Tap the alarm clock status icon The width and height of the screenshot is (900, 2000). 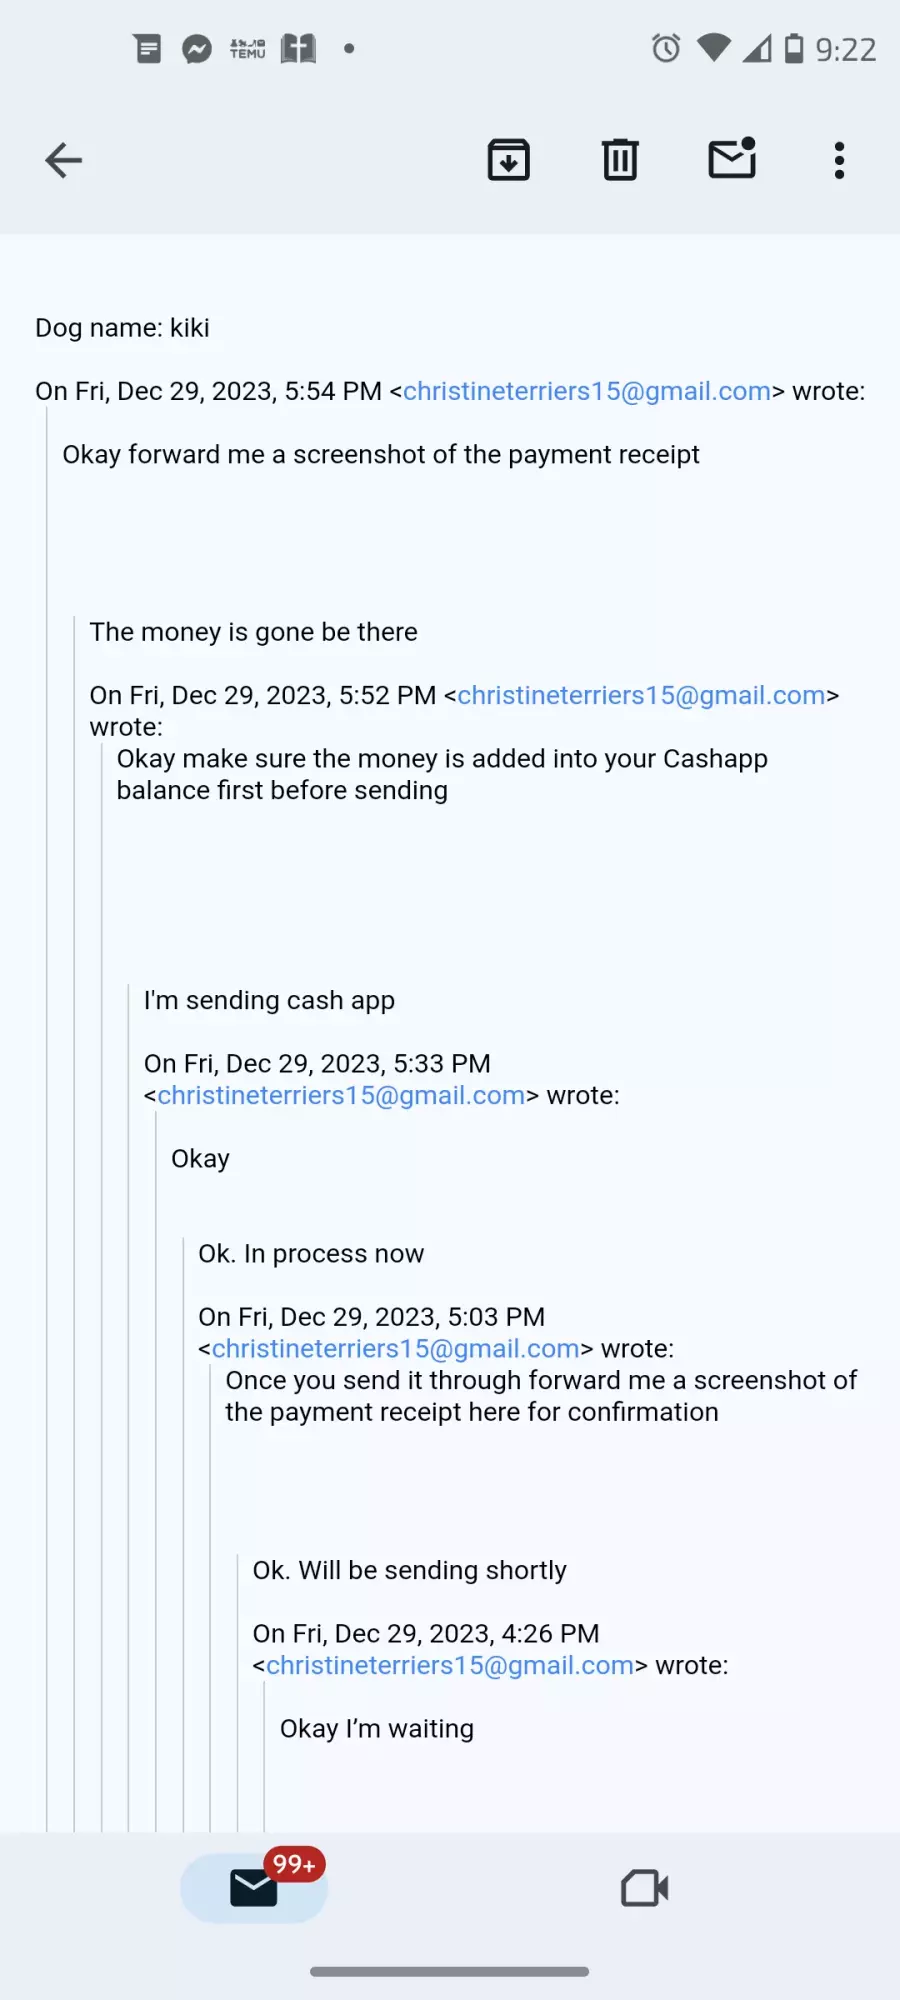pyautogui.click(x=666, y=48)
